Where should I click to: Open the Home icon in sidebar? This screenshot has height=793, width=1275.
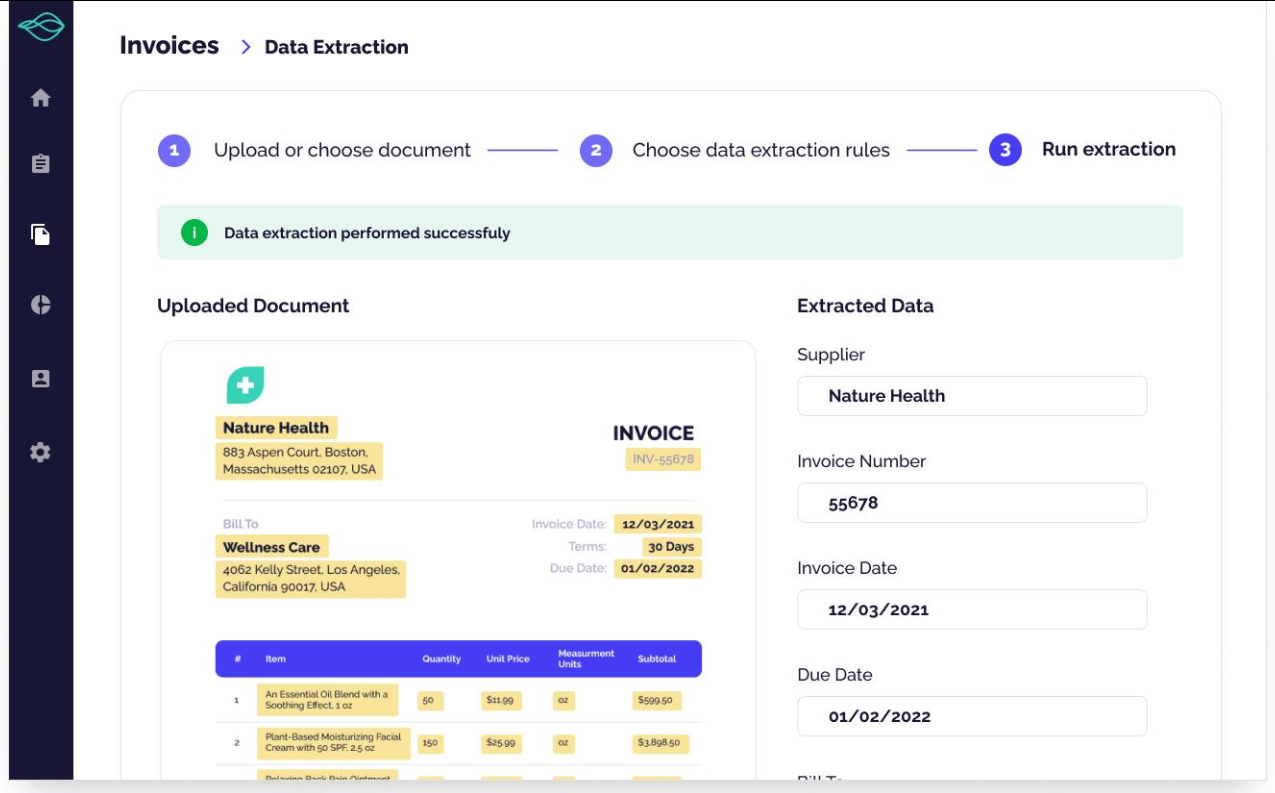click(x=40, y=98)
